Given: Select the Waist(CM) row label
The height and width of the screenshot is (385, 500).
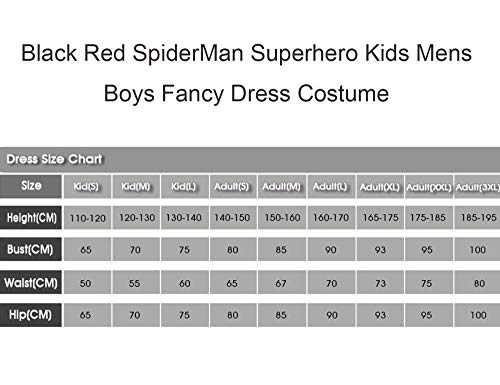Looking at the screenshot, I should click(x=31, y=282).
